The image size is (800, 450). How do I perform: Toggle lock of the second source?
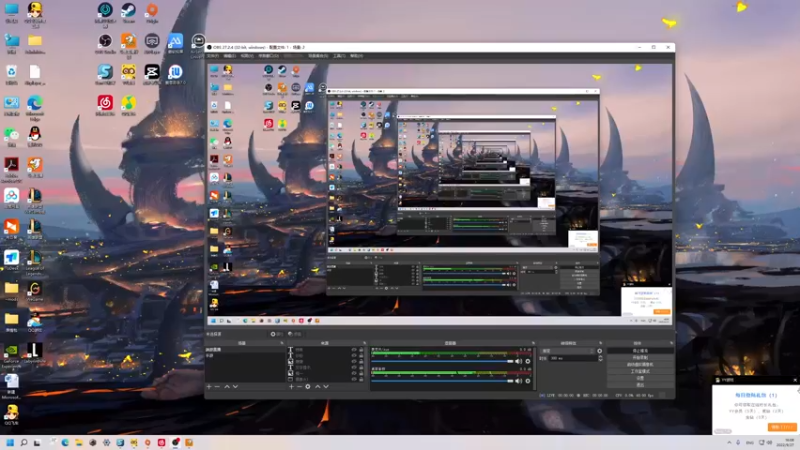(x=361, y=355)
